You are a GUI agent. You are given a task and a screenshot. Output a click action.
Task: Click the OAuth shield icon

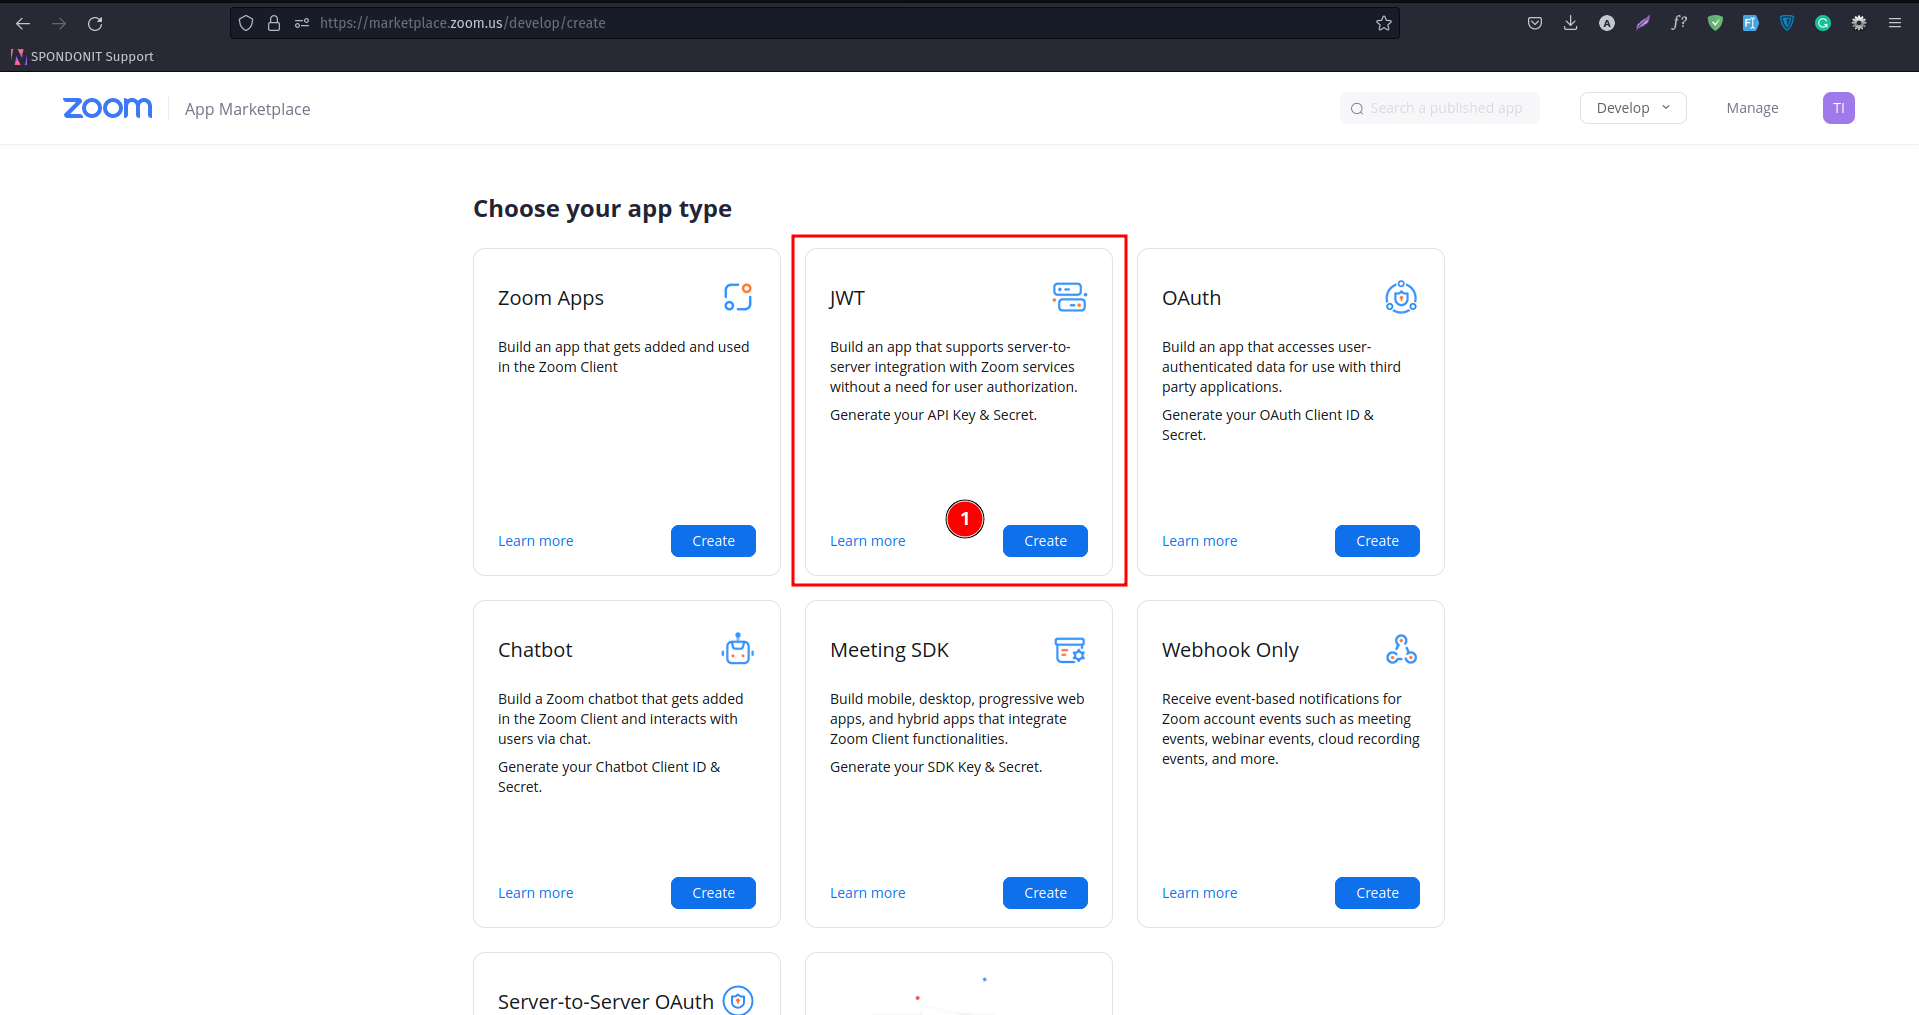(1401, 297)
